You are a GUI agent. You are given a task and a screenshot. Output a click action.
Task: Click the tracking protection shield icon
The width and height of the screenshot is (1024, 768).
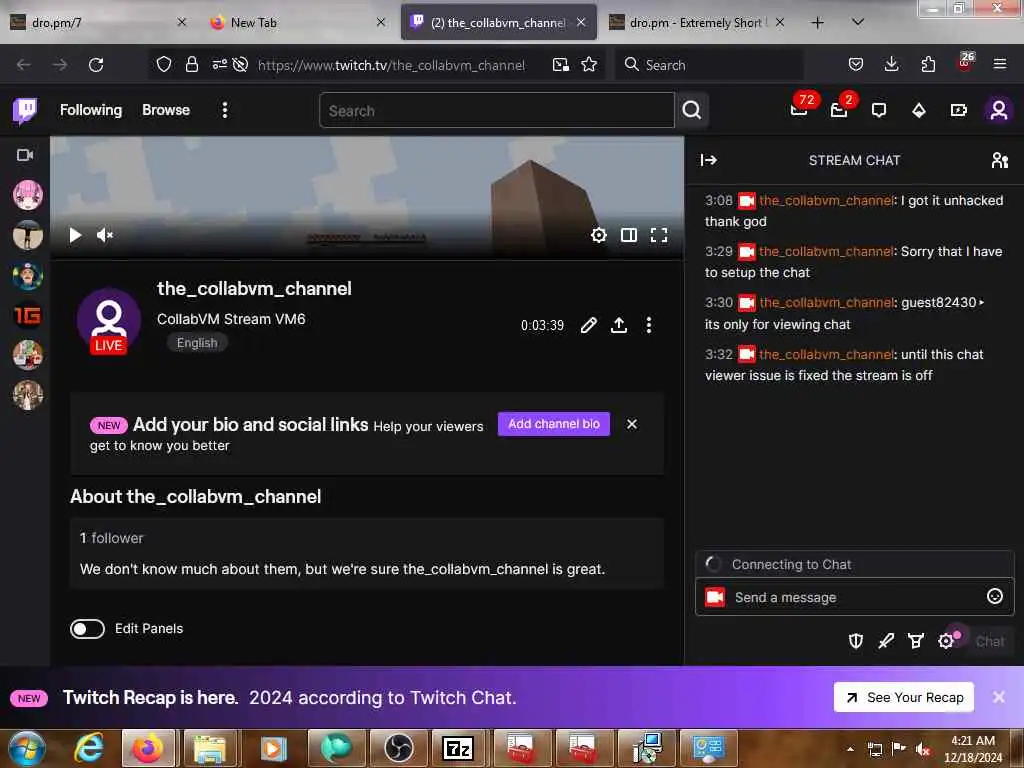tap(164, 65)
